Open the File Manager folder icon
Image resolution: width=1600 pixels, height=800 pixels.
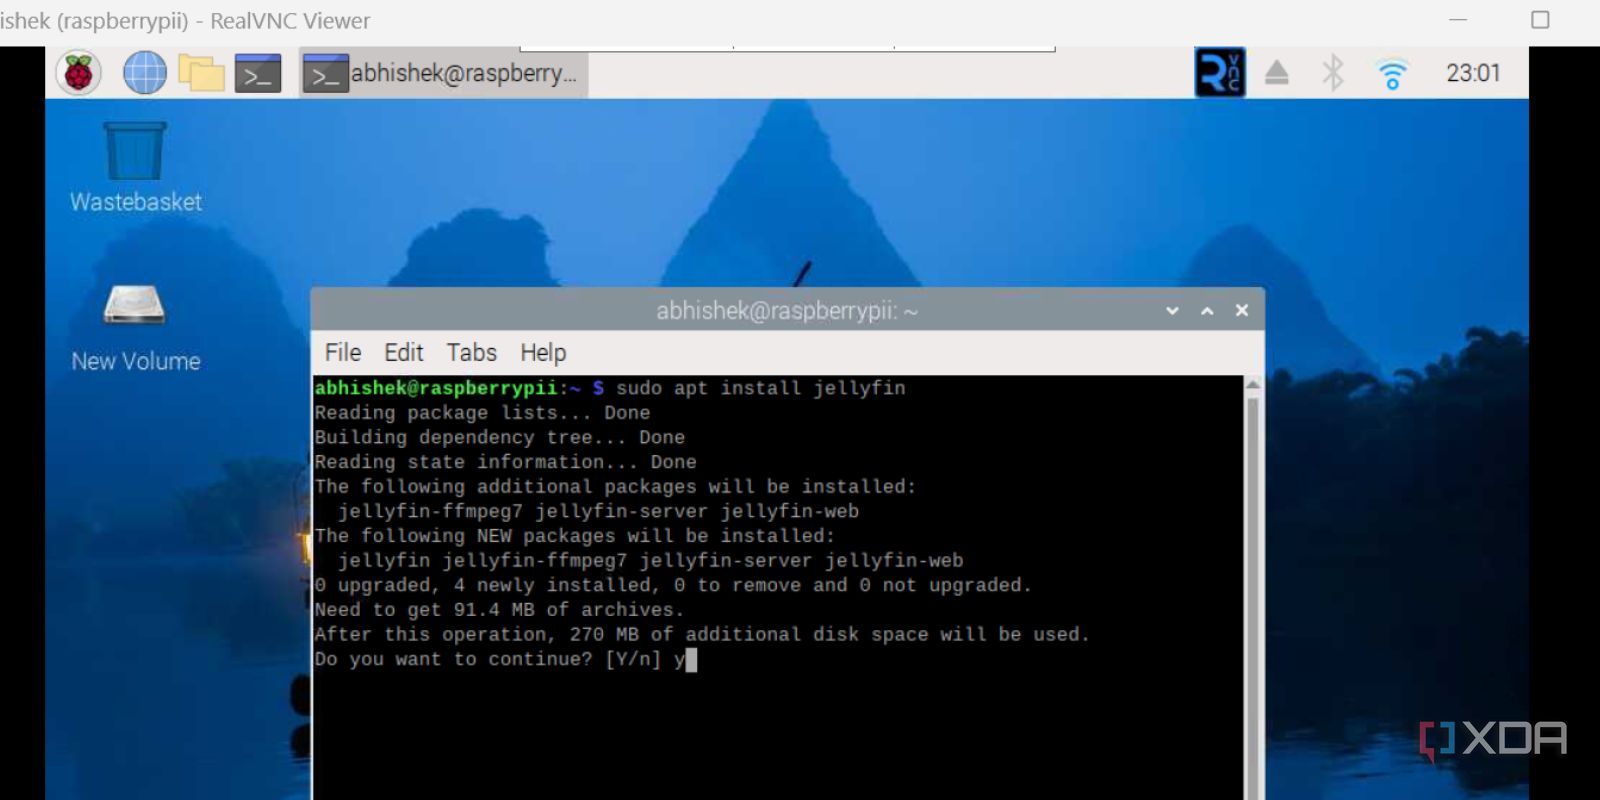click(x=201, y=73)
